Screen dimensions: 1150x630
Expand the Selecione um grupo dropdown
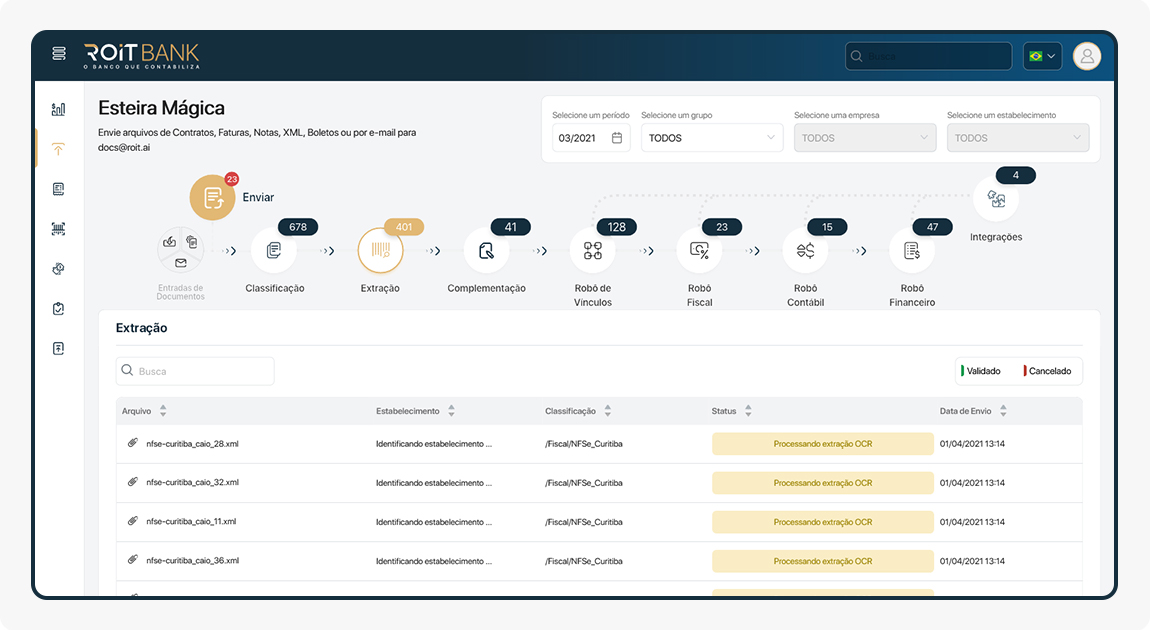(x=711, y=138)
